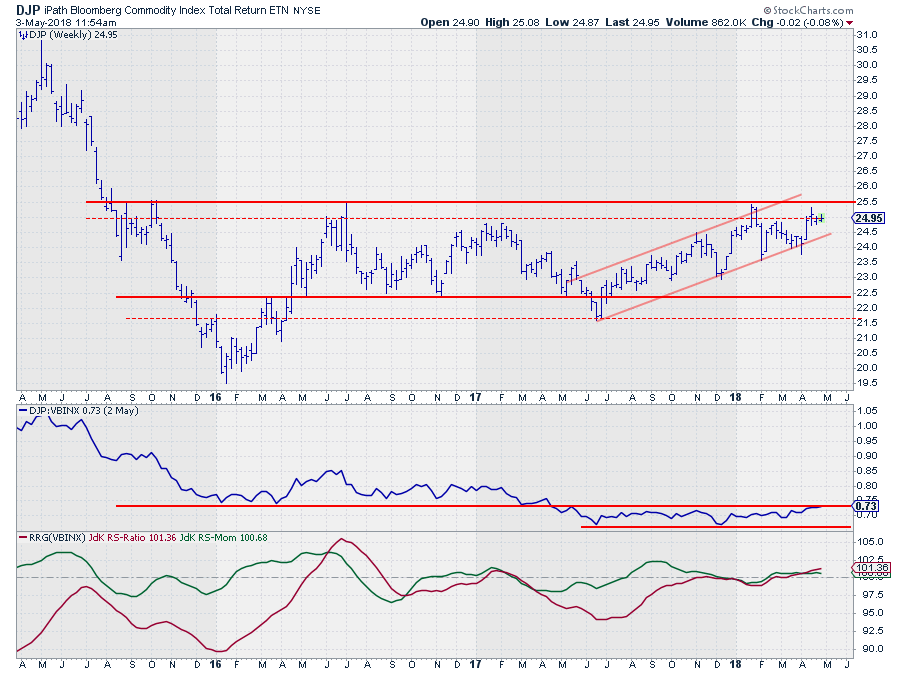This screenshot has width=900, height=673.
Task: Click the DJP ticker symbol in the title
Action: (28, 10)
